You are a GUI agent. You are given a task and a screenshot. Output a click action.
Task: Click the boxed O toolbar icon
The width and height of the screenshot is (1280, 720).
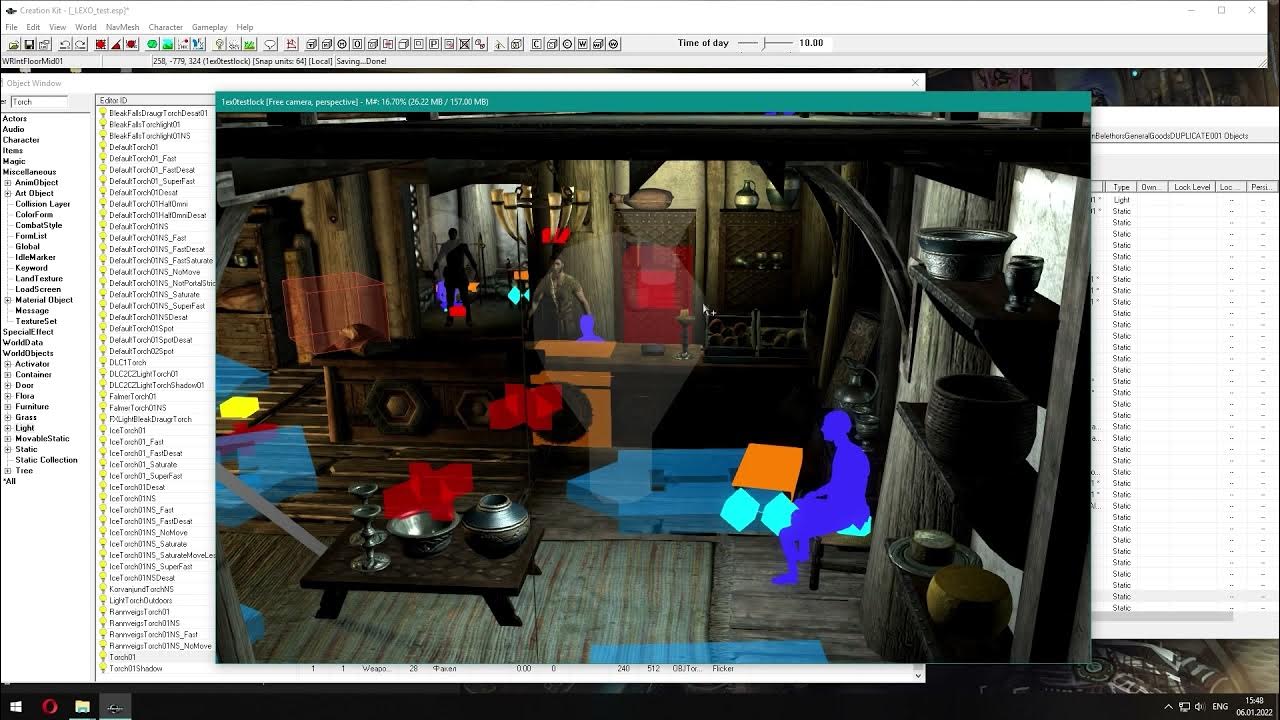click(x=357, y=44)
